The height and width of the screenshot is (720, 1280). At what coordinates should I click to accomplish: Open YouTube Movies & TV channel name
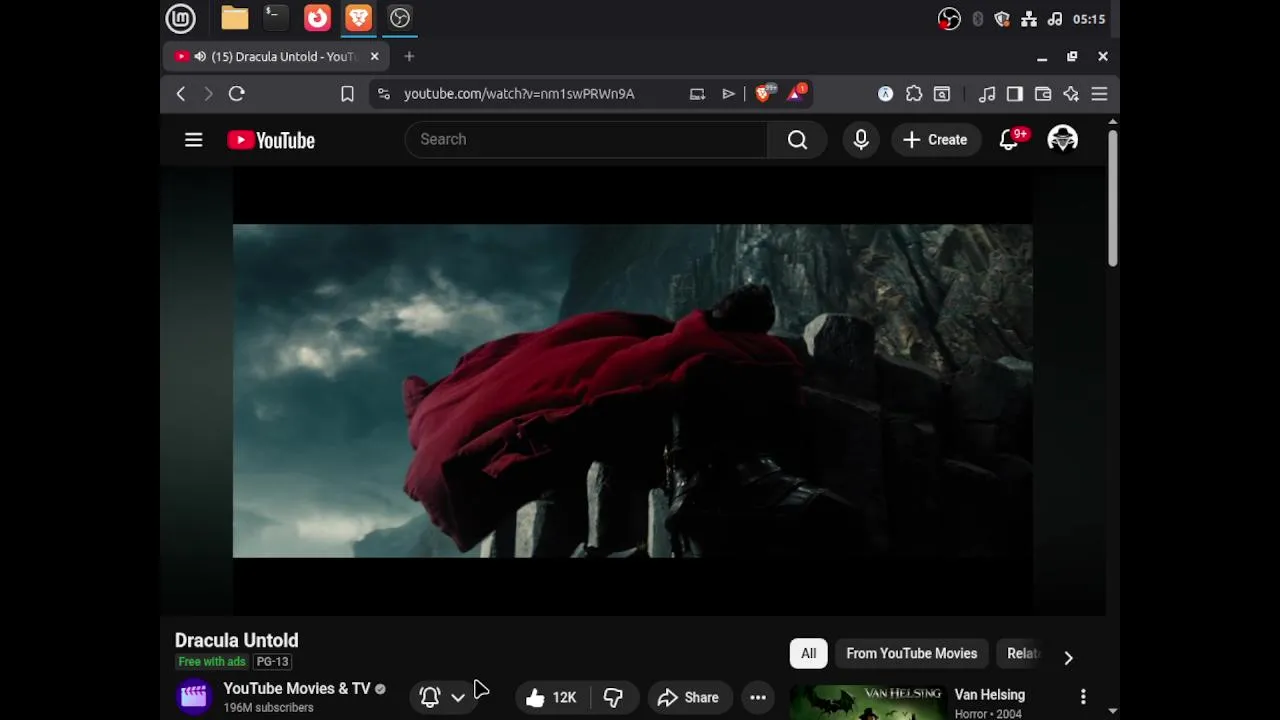click(296, 689)
